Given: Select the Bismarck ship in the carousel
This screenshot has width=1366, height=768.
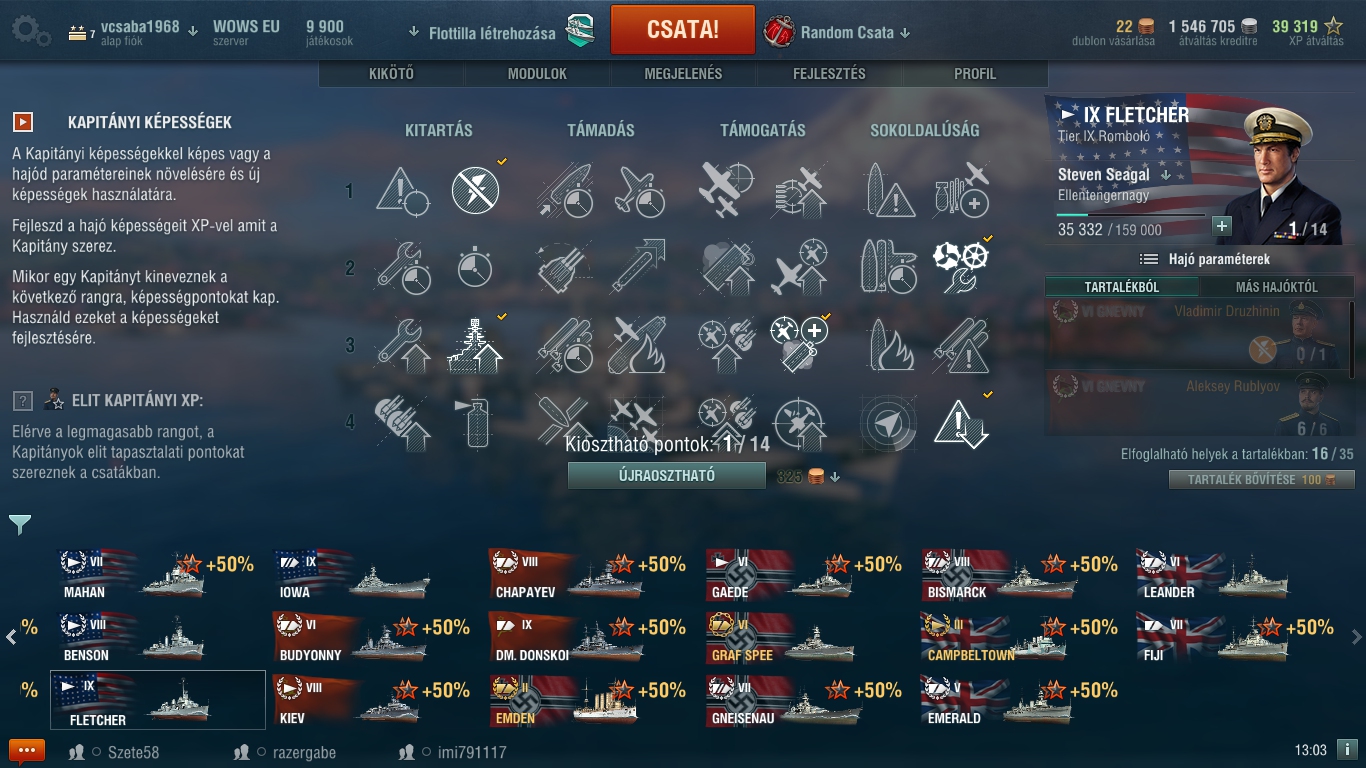Looking at the screenshot, I should 1020,575.
